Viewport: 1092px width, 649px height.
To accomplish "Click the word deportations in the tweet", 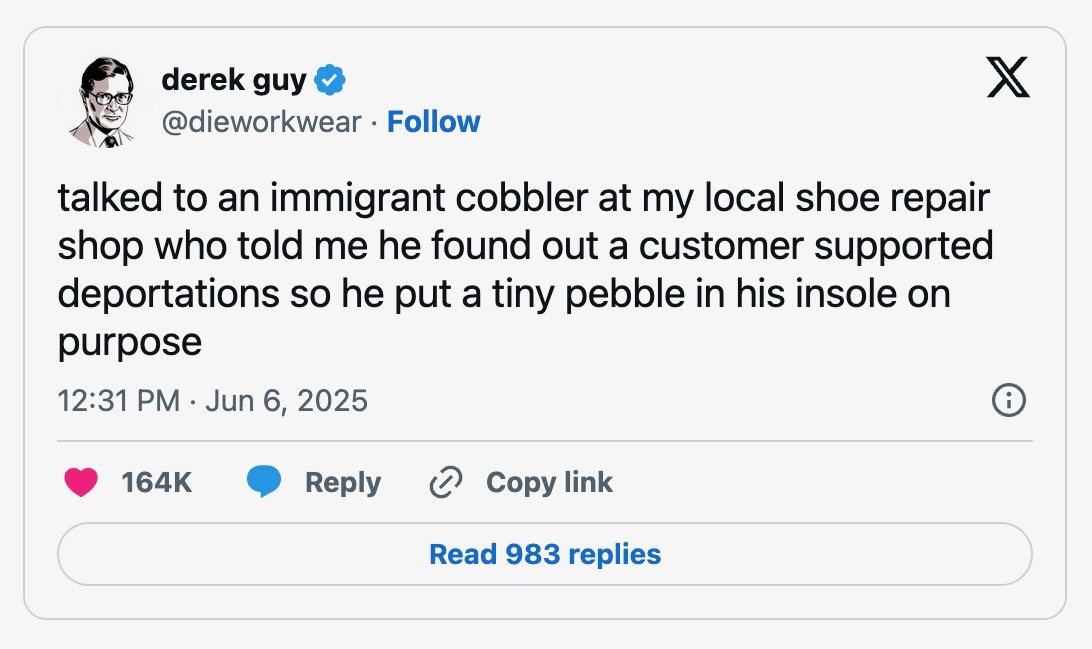I will tap(169, 294).
